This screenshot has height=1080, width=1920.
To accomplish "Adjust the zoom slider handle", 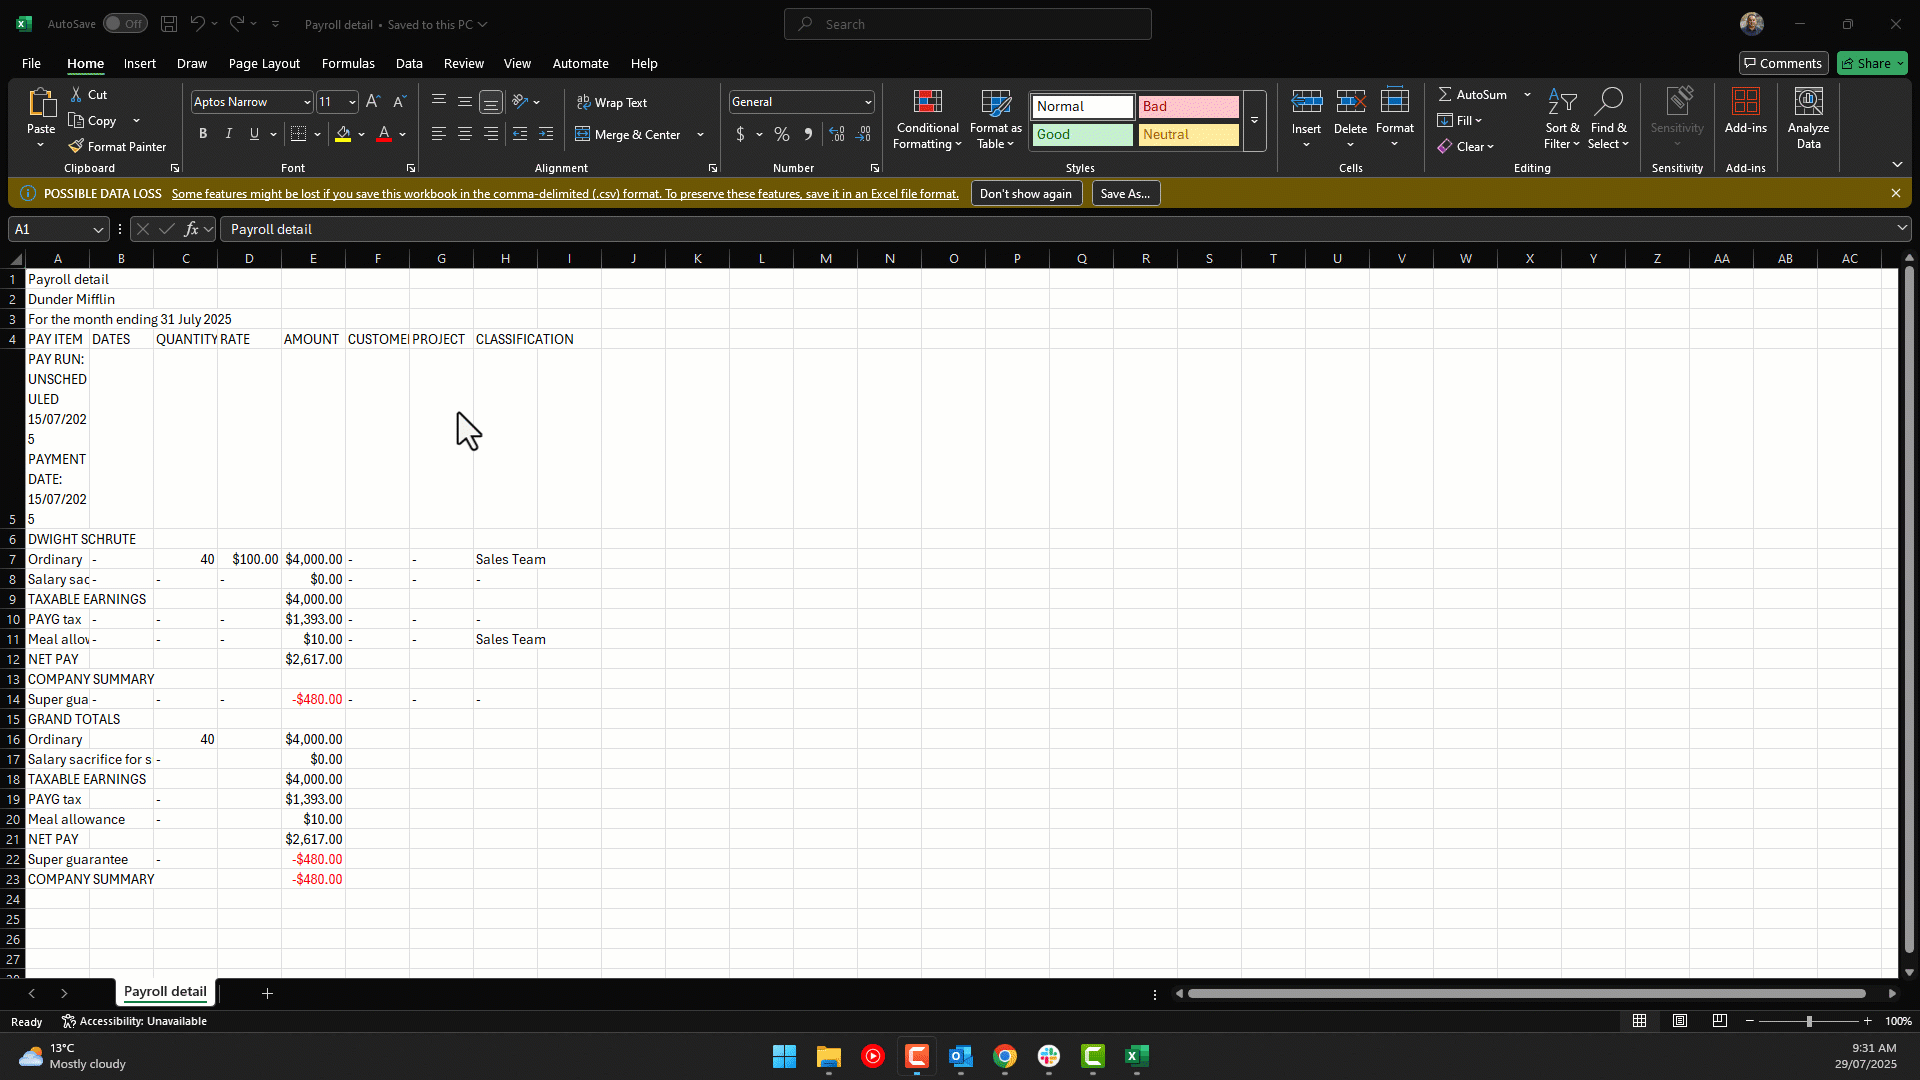I will point(1808,1021).
